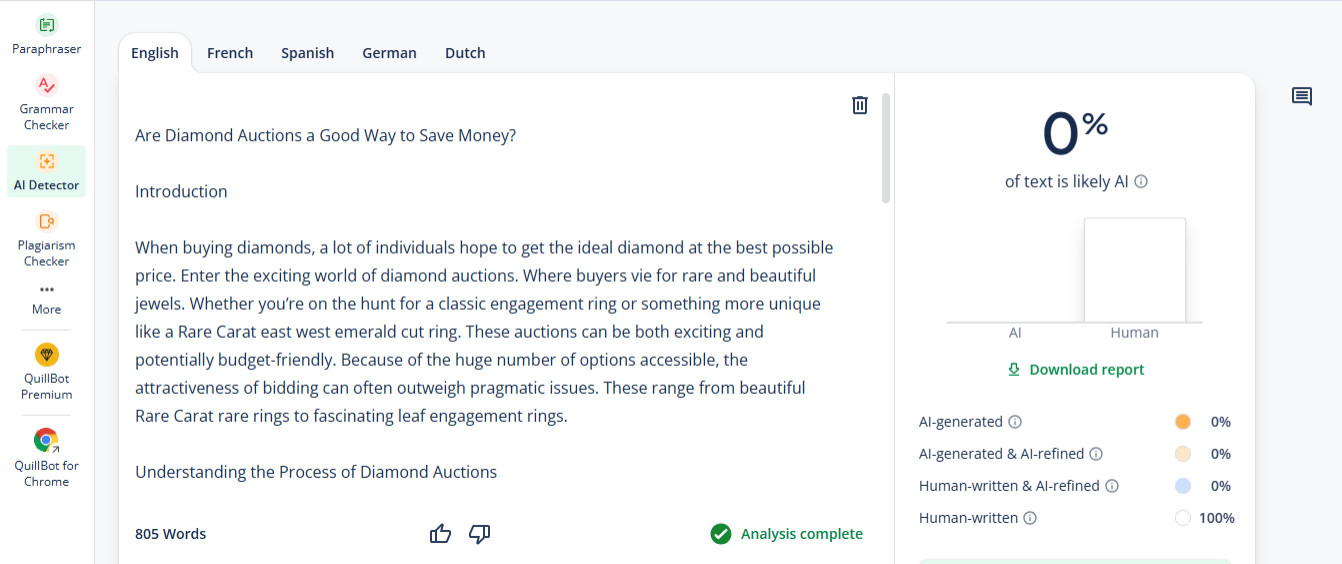This screenshot has width=1342, height=564.
Task: Click the text editor scrollbar
Action: [x=886, y=148]
